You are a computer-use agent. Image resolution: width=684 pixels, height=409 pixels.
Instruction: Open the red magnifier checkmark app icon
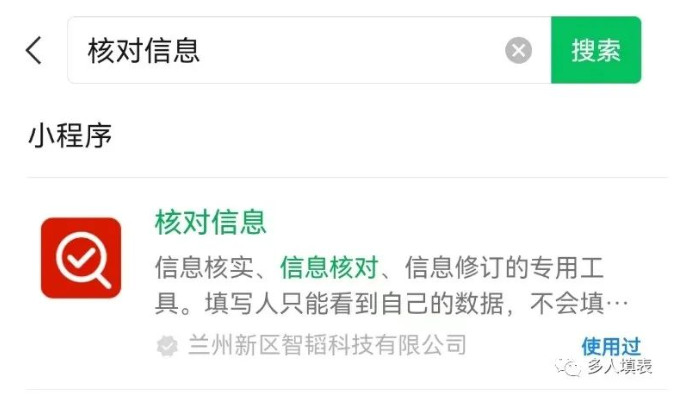click(81, 258)
